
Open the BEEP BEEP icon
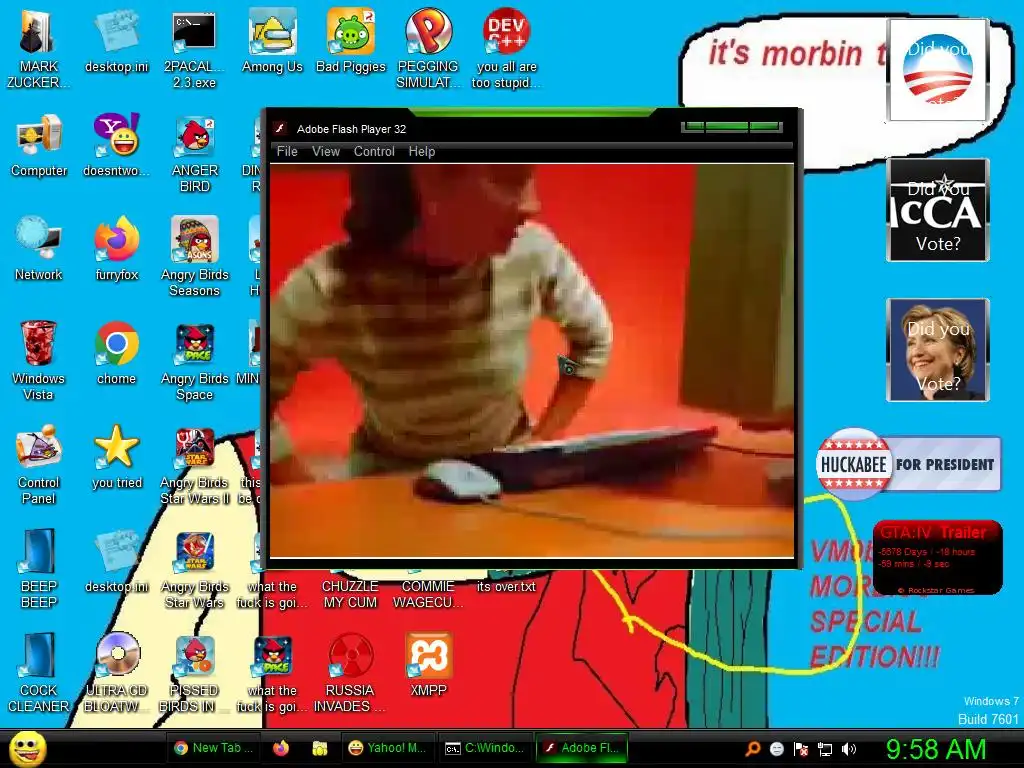click(39, 568)
